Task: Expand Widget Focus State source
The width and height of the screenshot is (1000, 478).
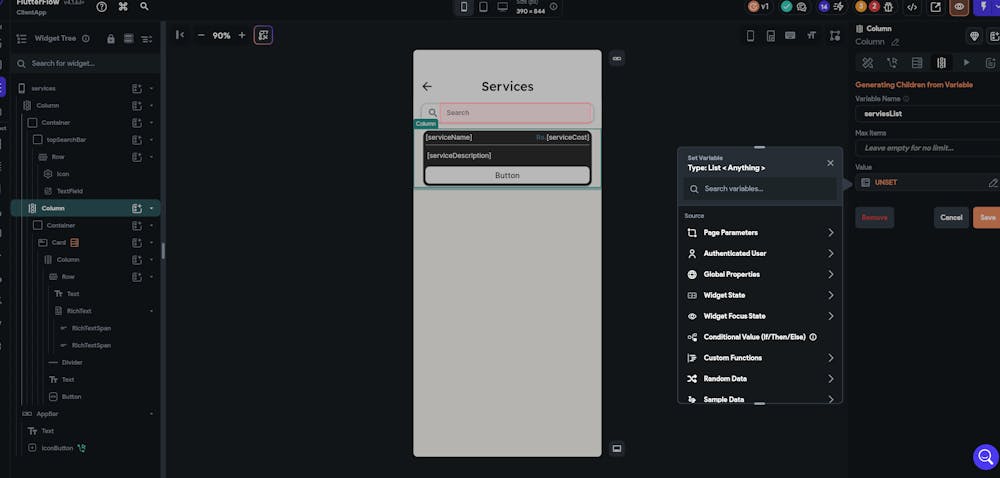Action: [x=760, y=316]
